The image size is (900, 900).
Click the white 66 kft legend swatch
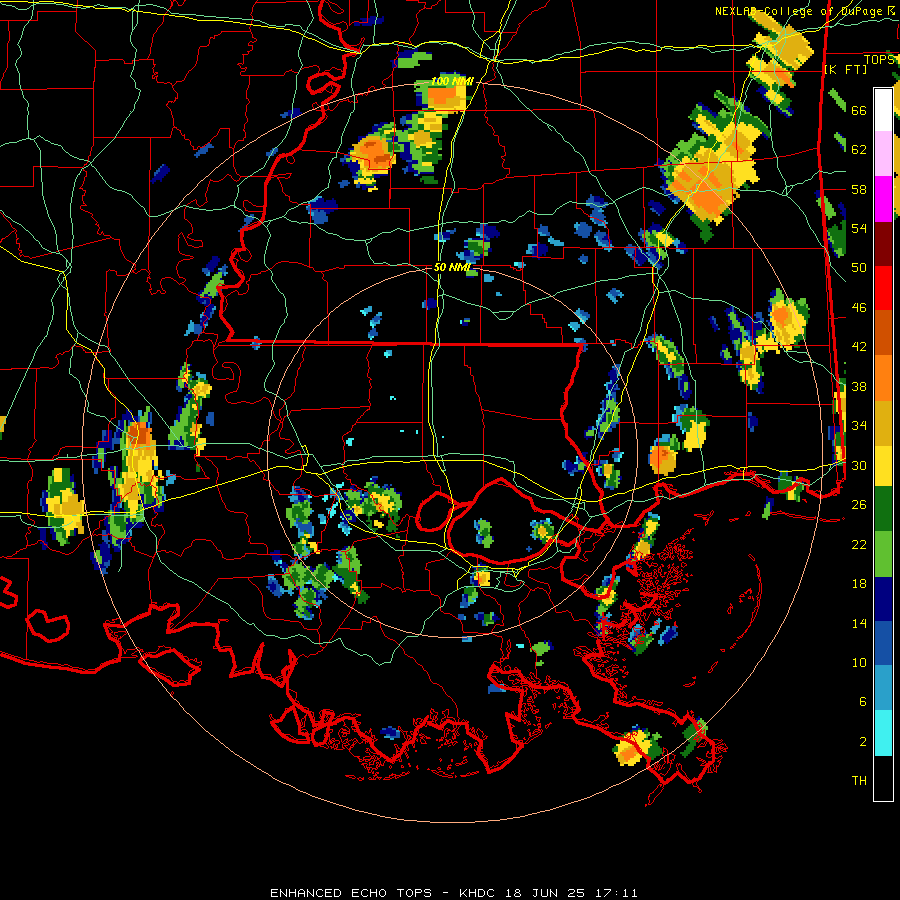[x=883, y=110]
